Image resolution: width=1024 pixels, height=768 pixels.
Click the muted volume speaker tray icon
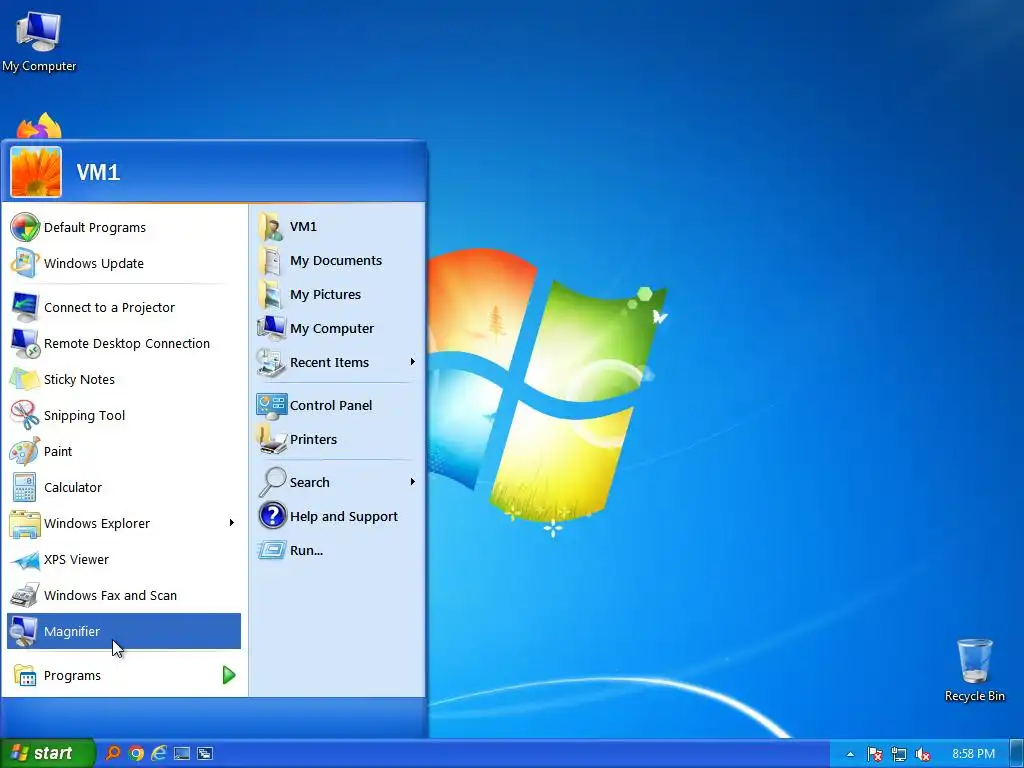point(923,754)
